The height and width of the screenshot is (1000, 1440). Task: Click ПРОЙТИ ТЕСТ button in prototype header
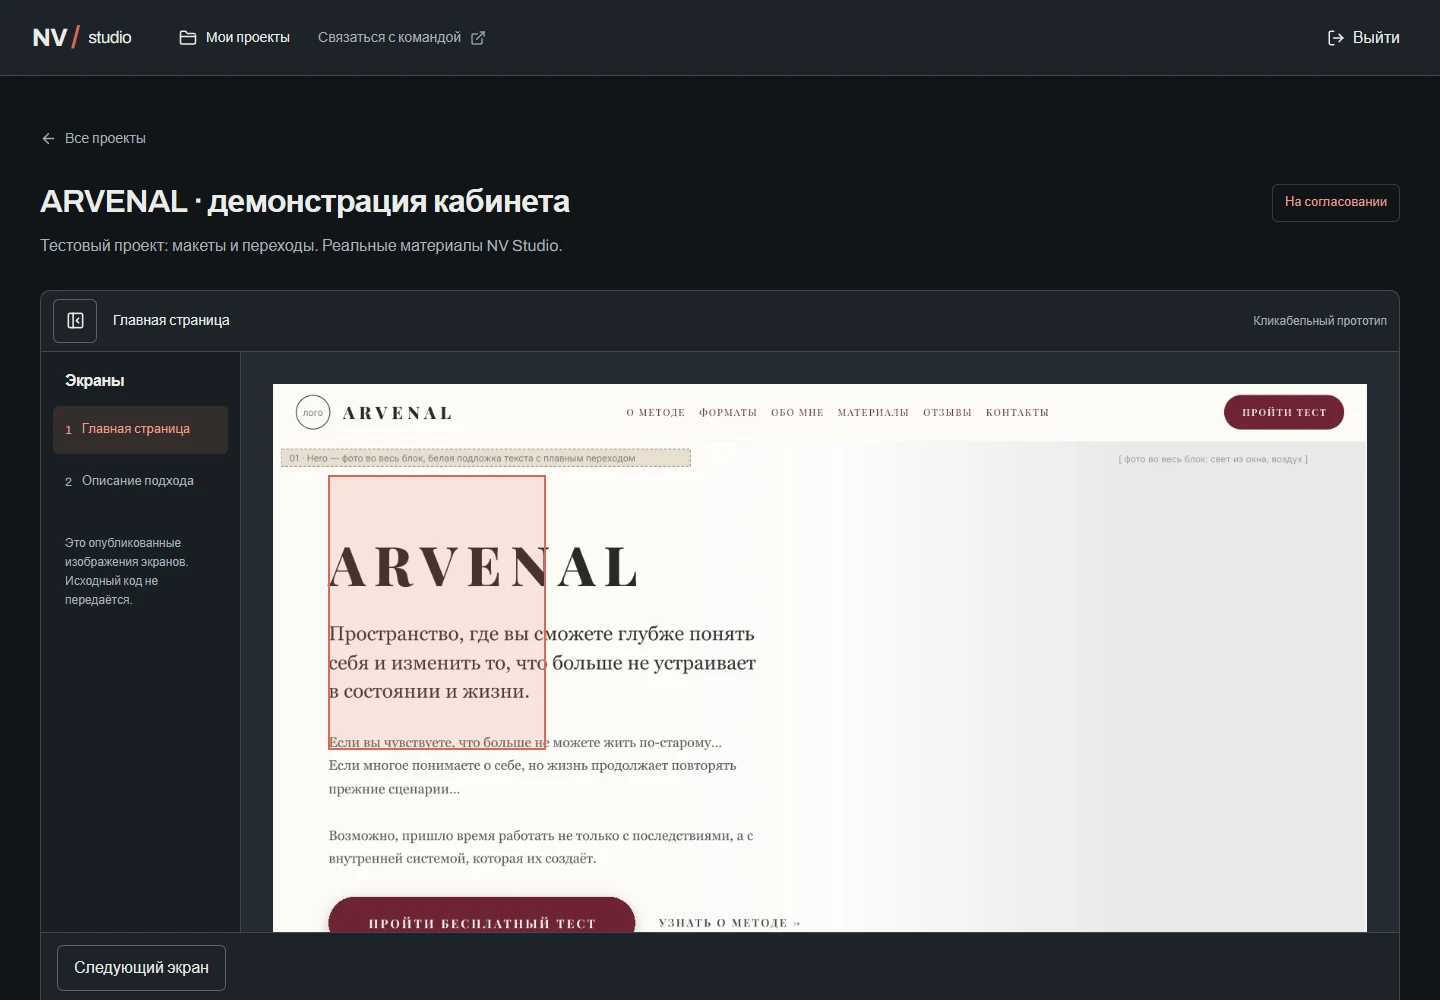tap(1284, 412)
